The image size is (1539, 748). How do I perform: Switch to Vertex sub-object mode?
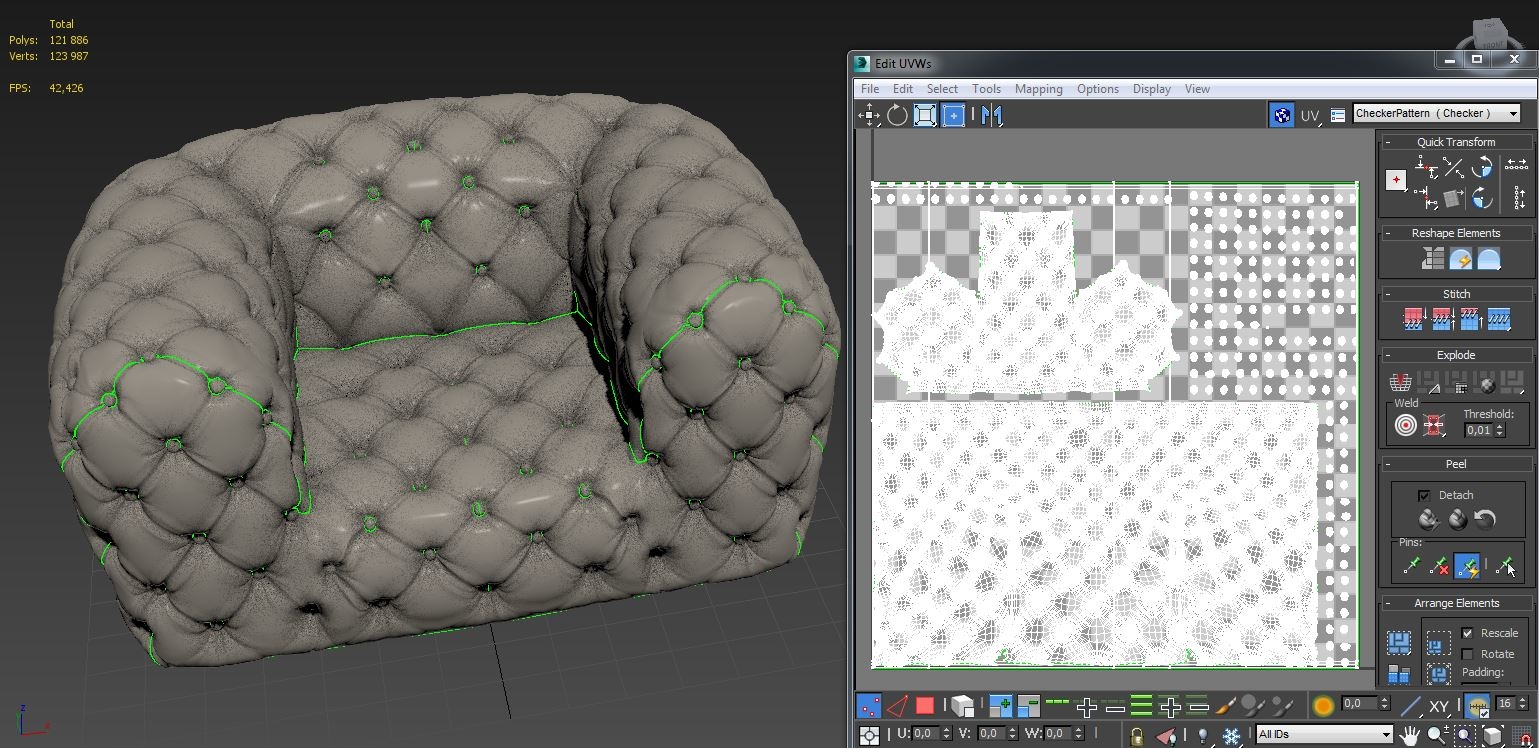tap(869, 706)
